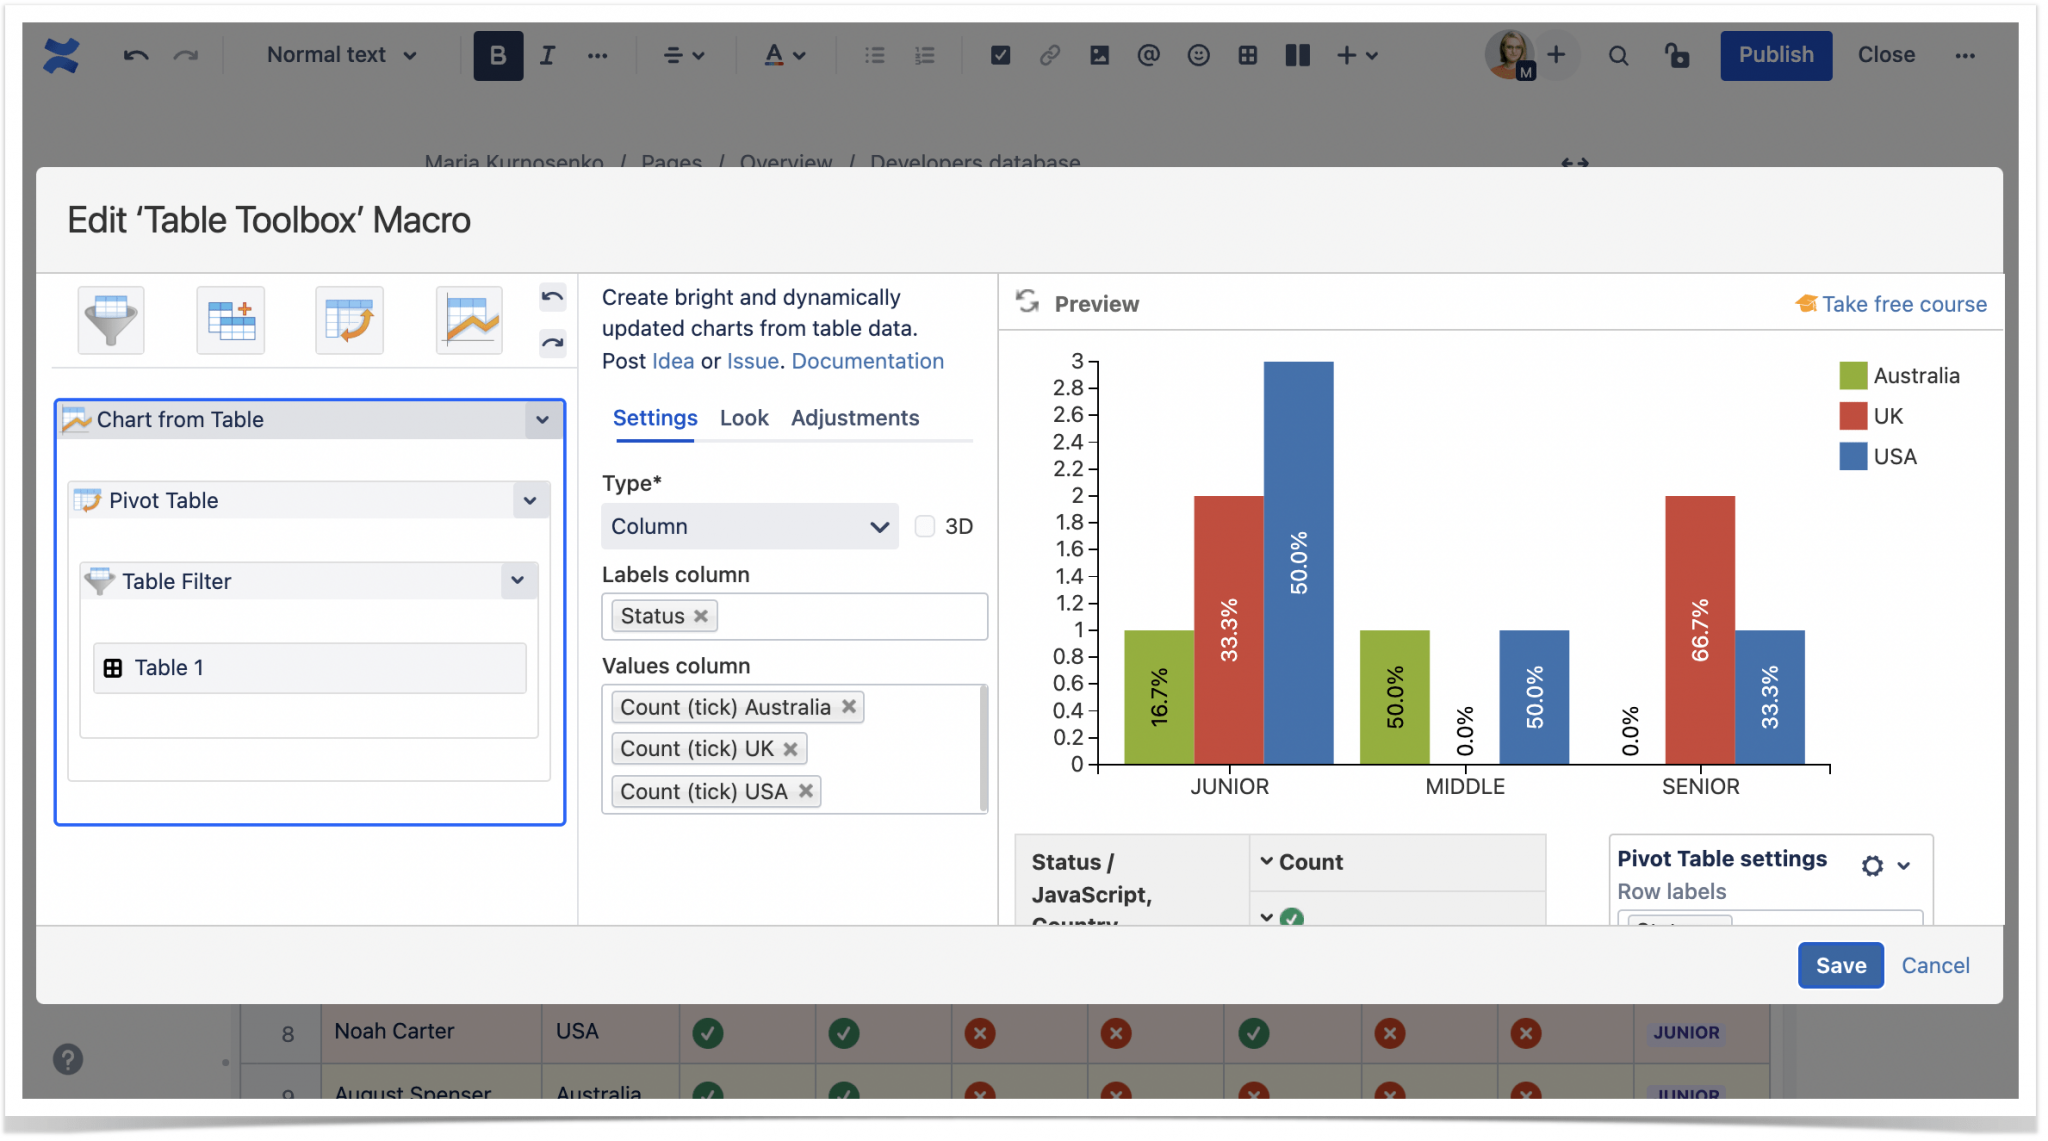
Task: Collapse the Chart from Table section
Action: (x=542, y=419)
